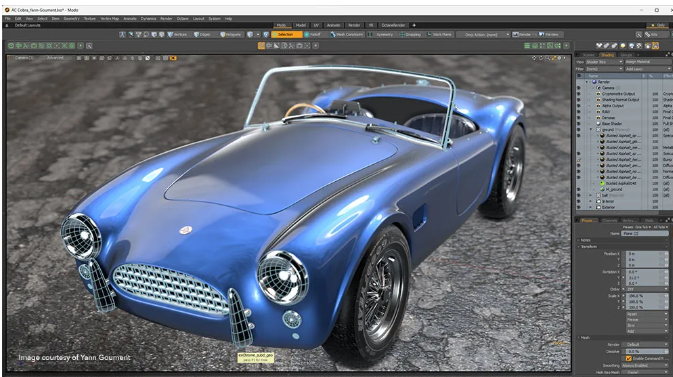
Task: Open the Vertex Map menu
Action: 109,19
